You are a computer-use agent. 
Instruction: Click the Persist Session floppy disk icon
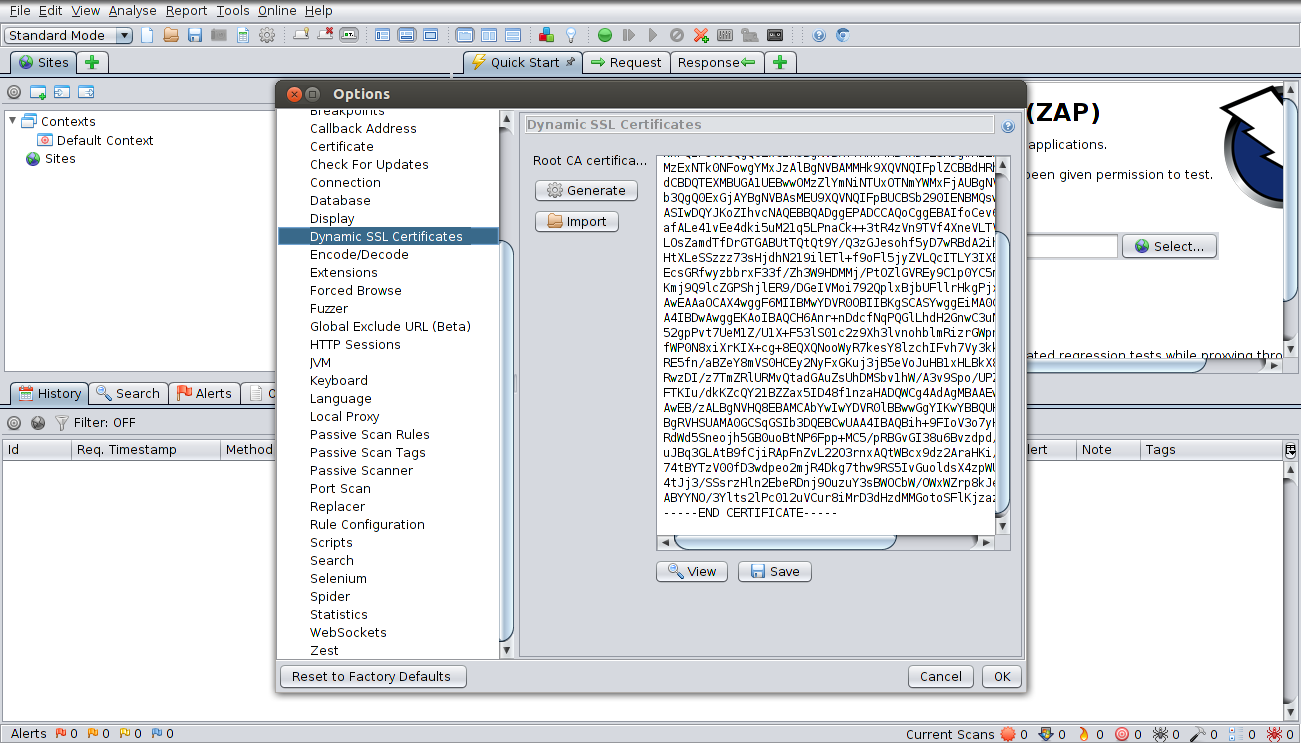pos(195,35)
